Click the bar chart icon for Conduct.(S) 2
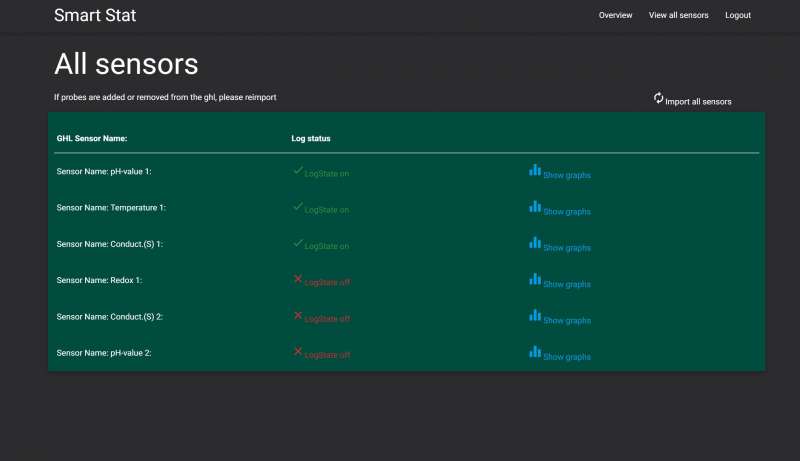 (x=534, y=316)
